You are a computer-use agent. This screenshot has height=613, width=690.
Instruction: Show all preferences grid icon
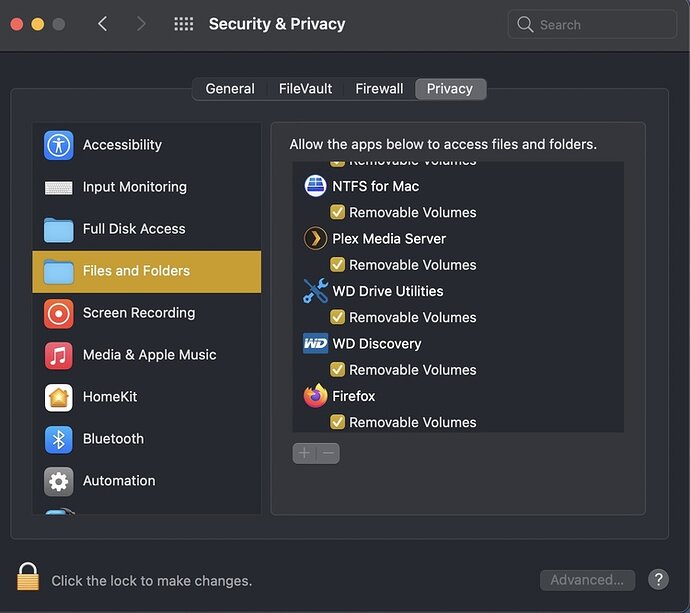click(x=184, y=24)
